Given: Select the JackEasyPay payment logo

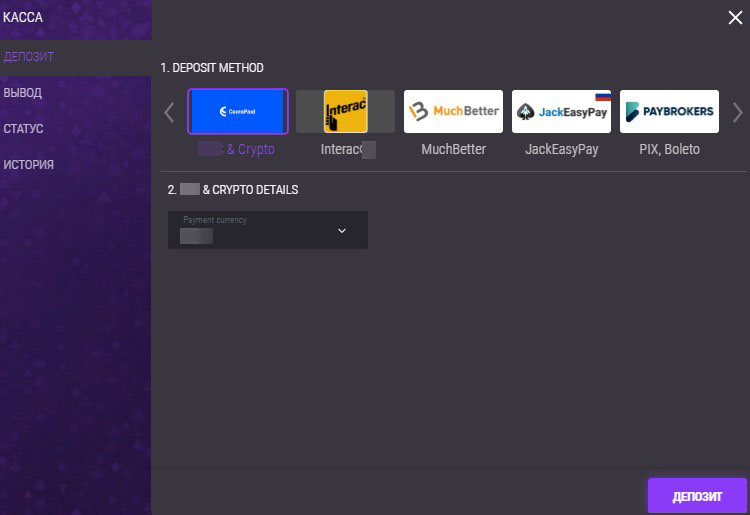Looking at the screenshot, I should click(x=561, y=112).
